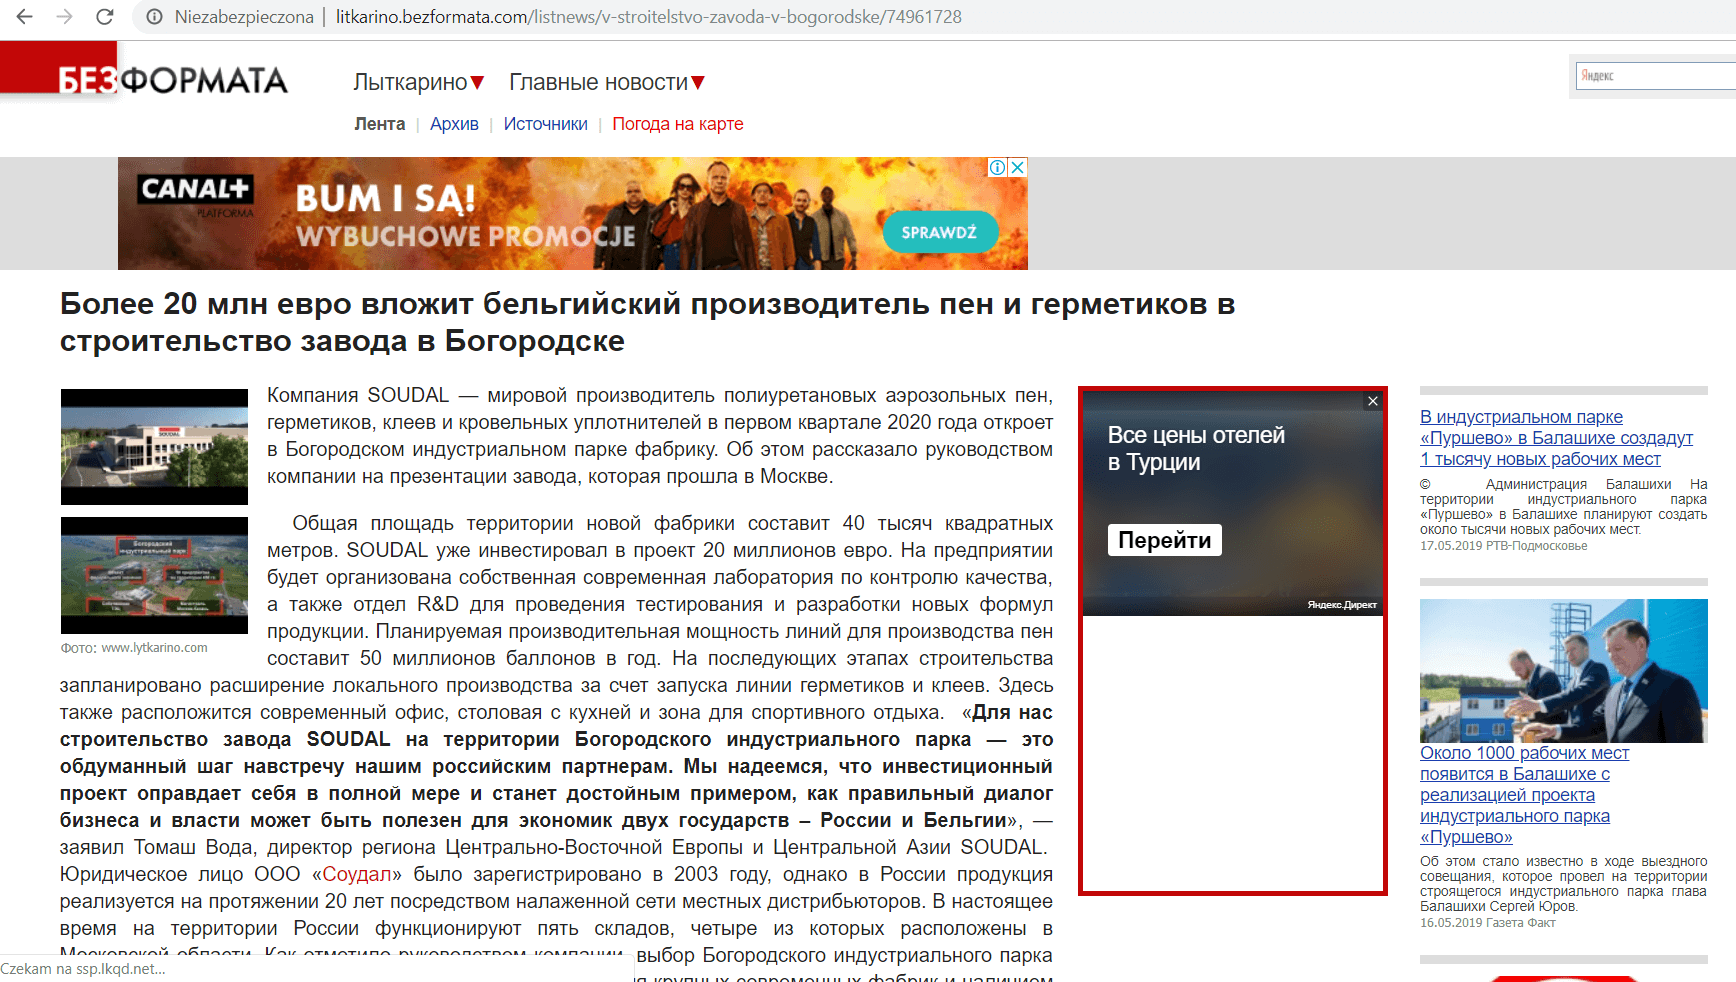Expand the Лыткарино city dropdown

pos(419,82)
